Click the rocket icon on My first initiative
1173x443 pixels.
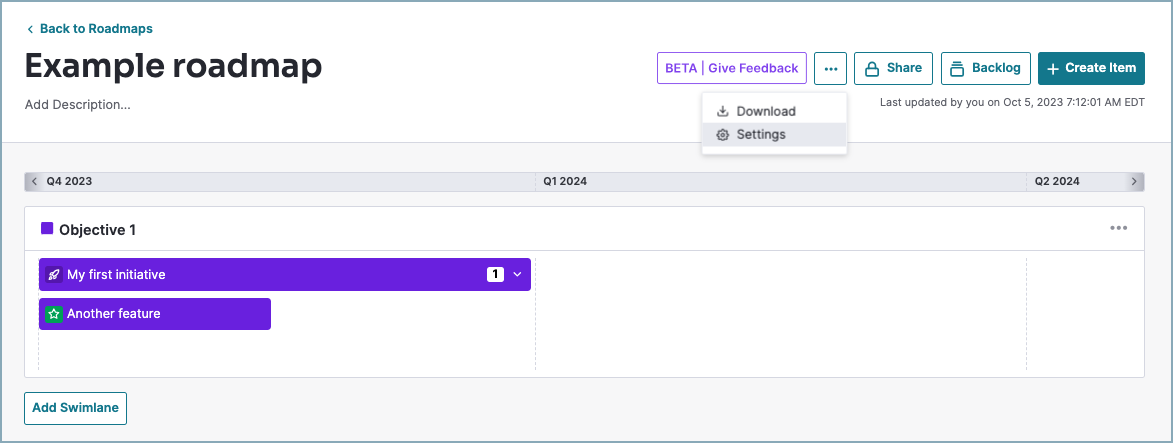coord(53,275)
